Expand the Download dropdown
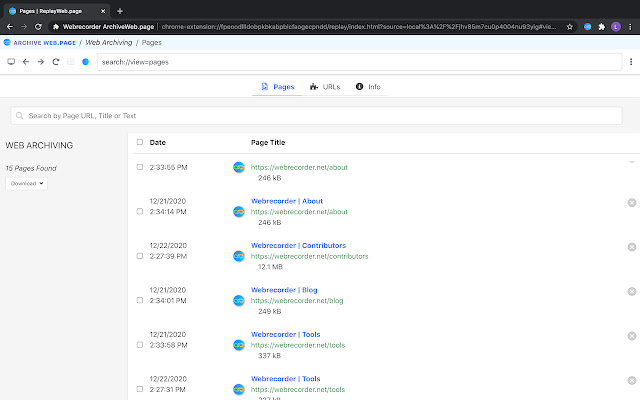Viewport: 640px width, 400px height. pyautogui.click(x=26, y=184)
